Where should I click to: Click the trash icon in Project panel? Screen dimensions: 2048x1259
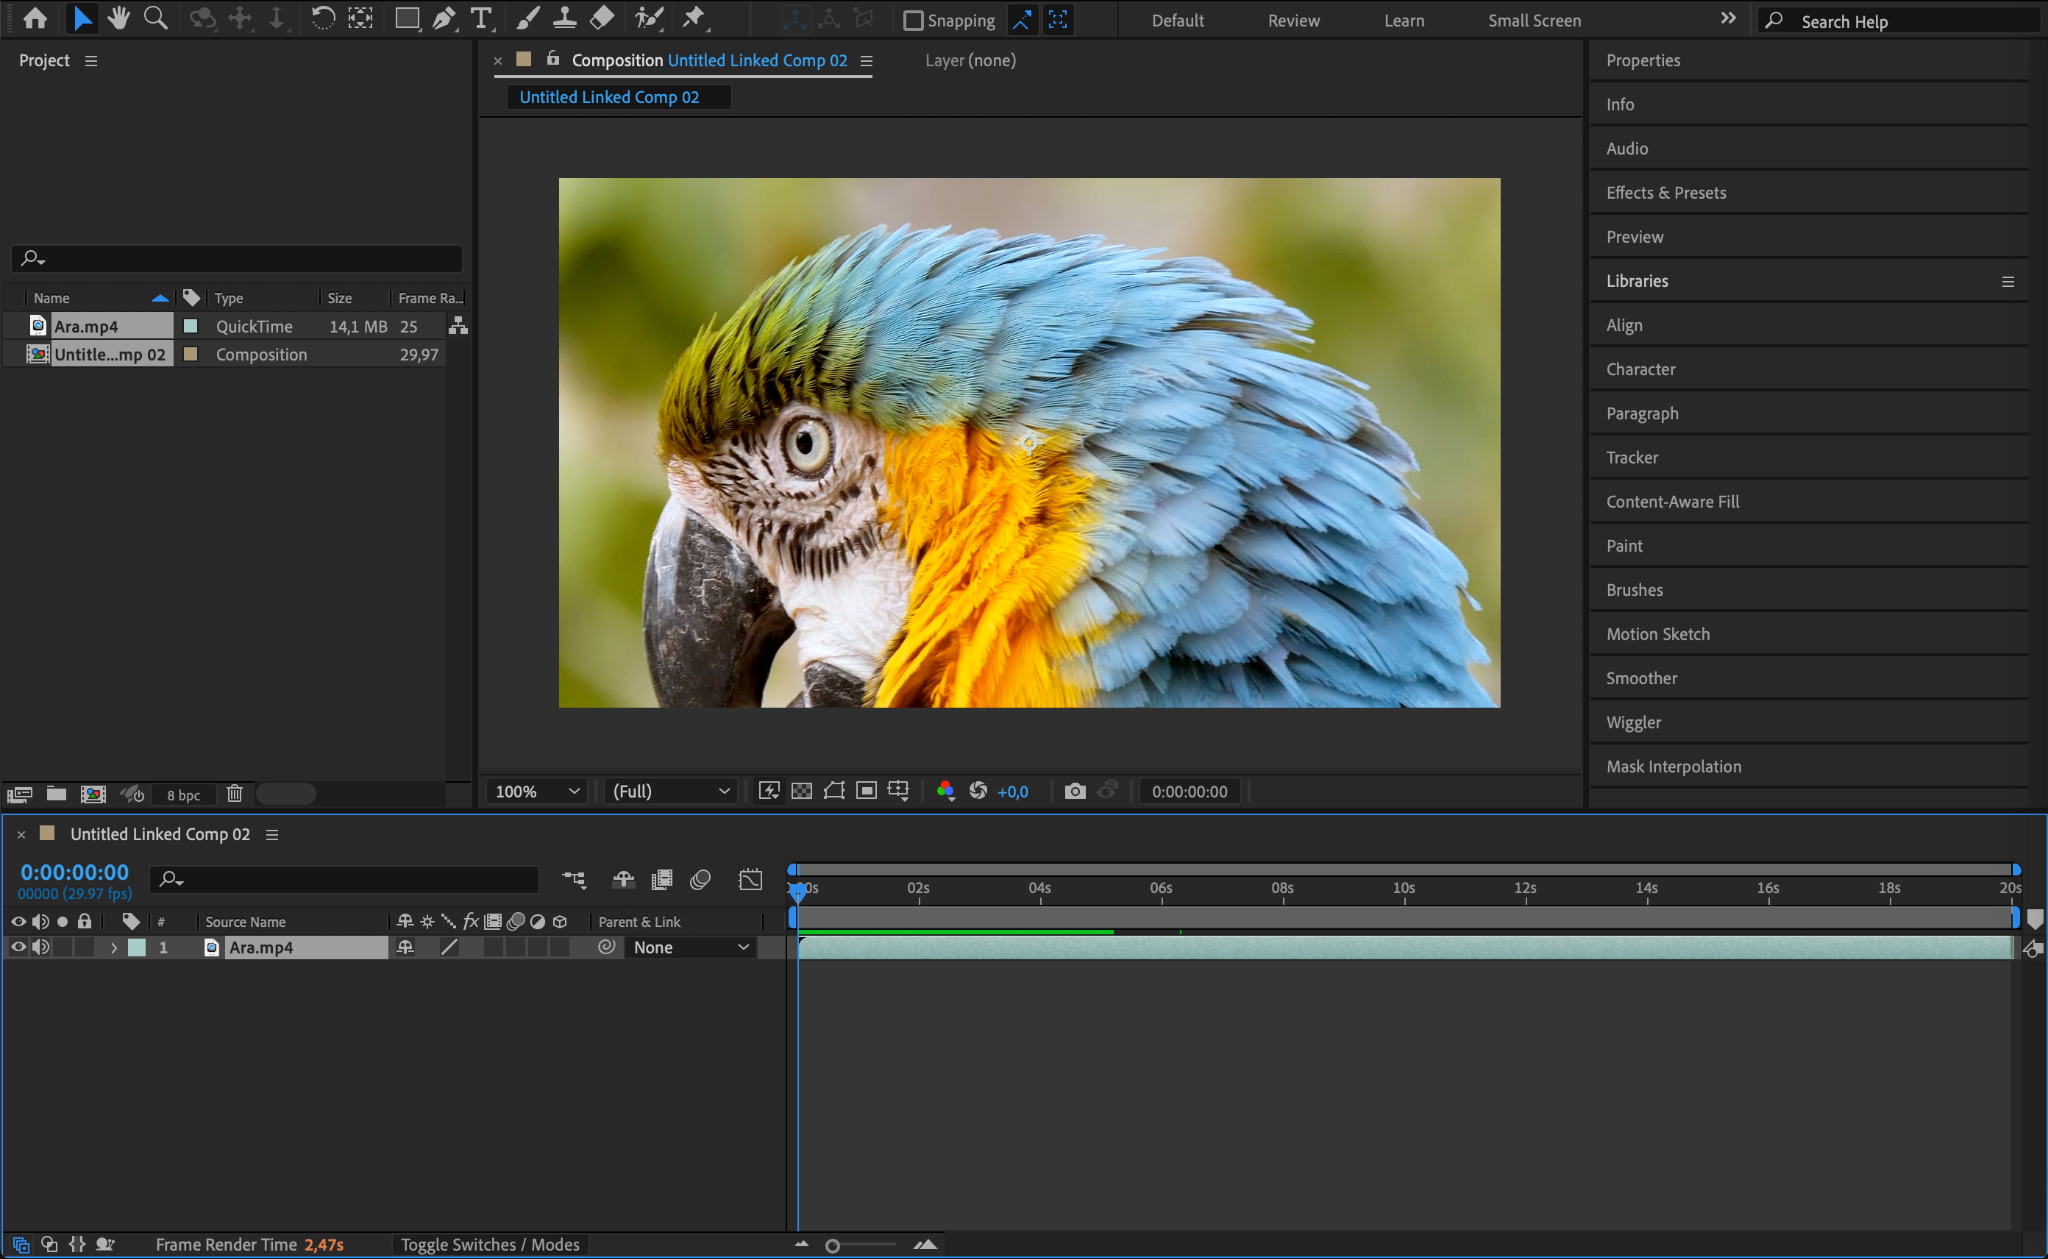pos(234,794)
